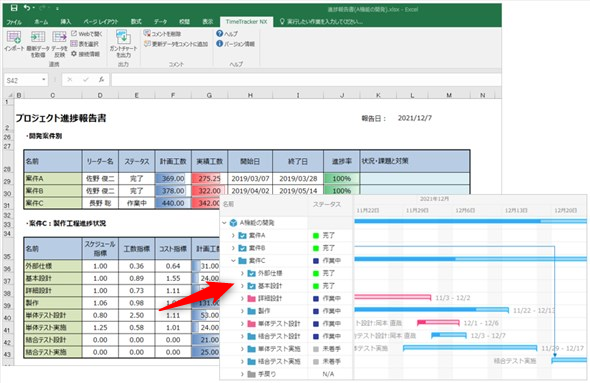Click the lightbulb tell-me icon

pos(282,21)
